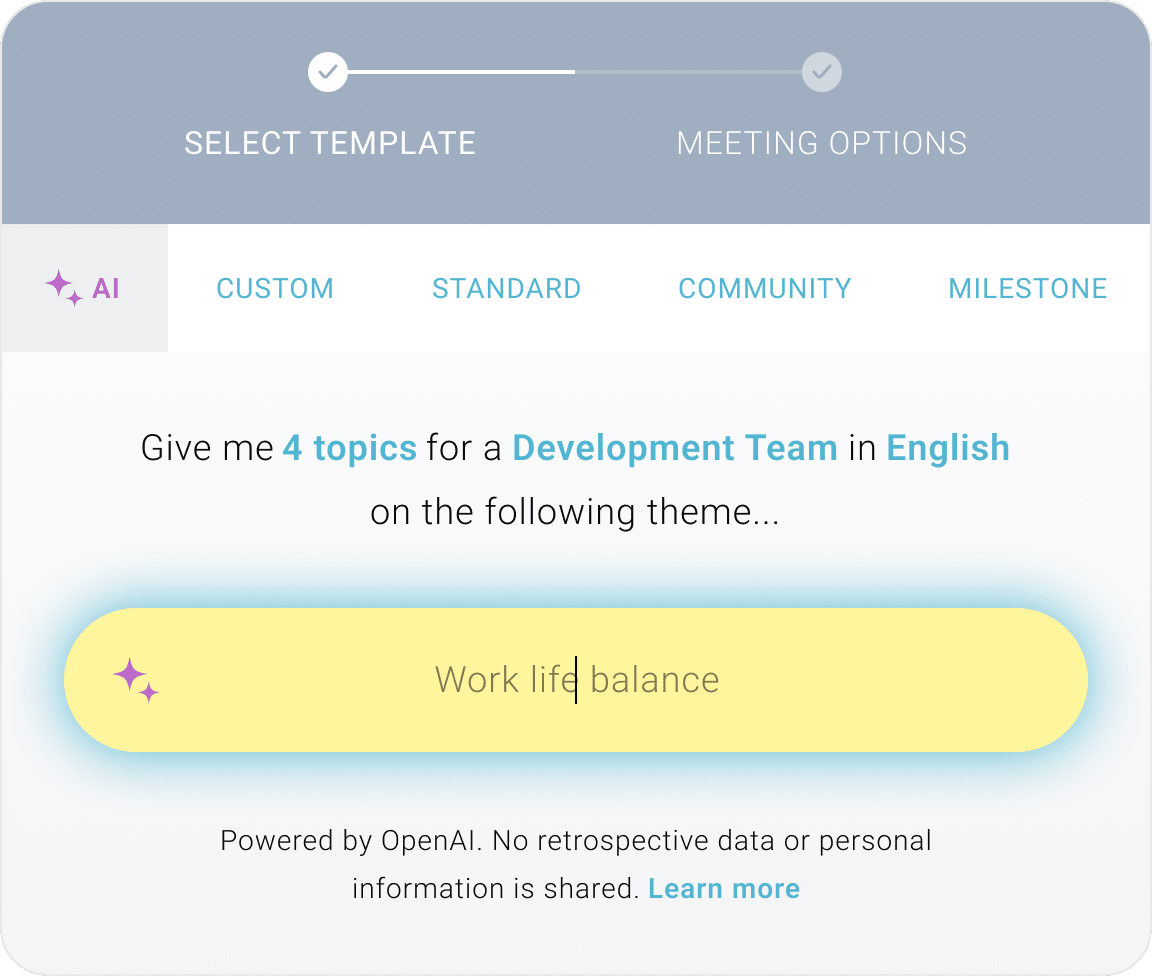
Task: Click the purple sparkle icon in AI tab
Action: coord(64,288)
